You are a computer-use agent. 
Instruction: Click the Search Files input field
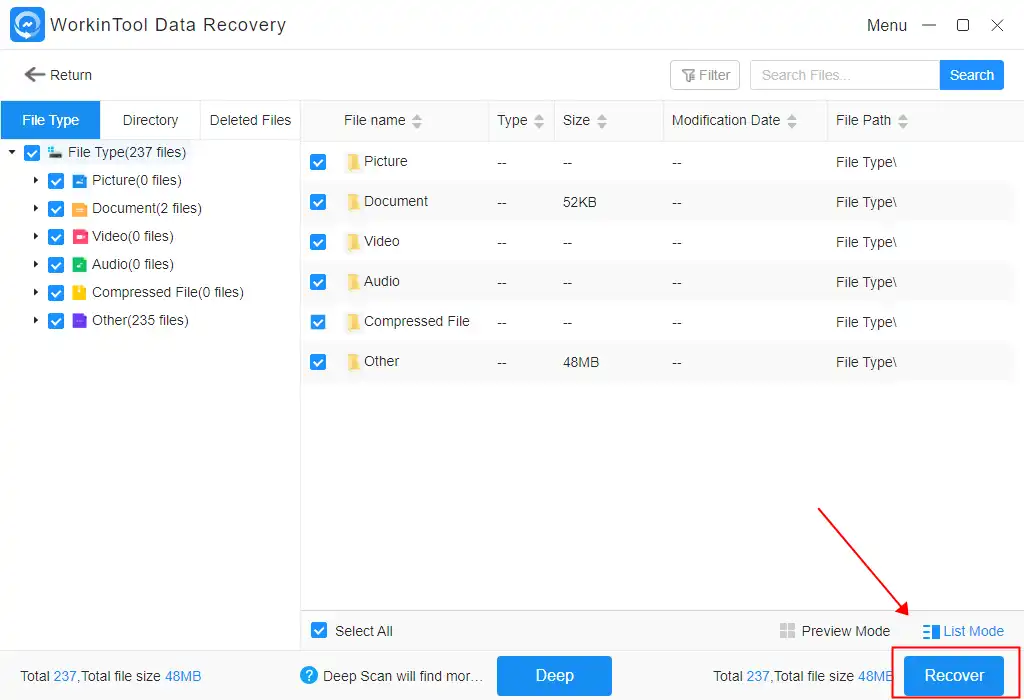(844, 75)
